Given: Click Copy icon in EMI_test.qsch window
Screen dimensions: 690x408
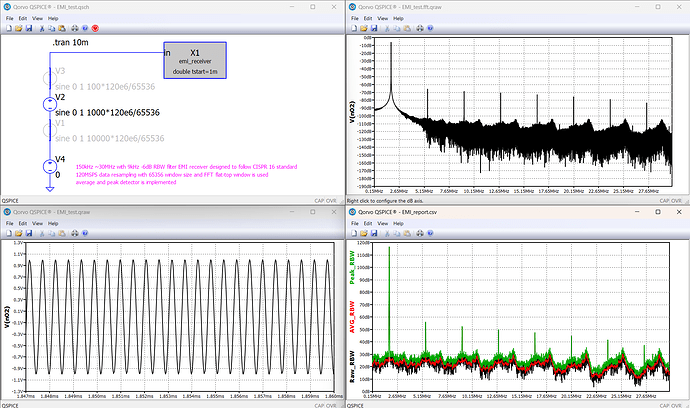Looking at the screenshot, I should point(52,28).
